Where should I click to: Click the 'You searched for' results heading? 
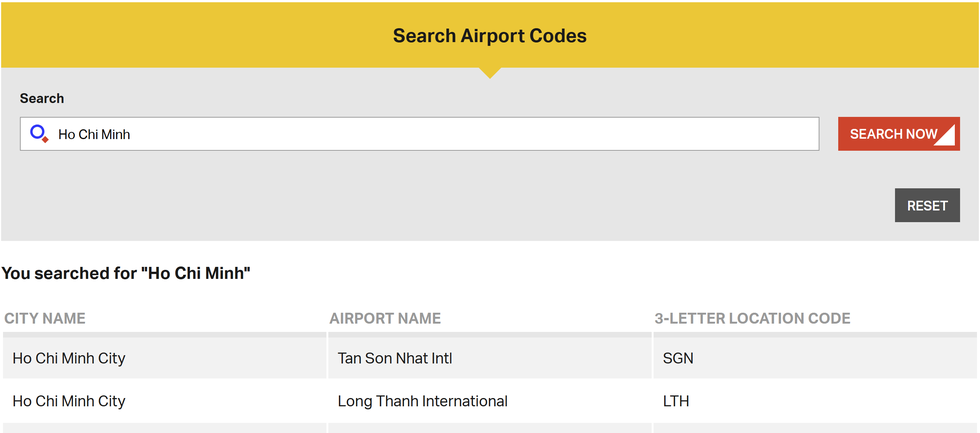click(x=126, y=273)
